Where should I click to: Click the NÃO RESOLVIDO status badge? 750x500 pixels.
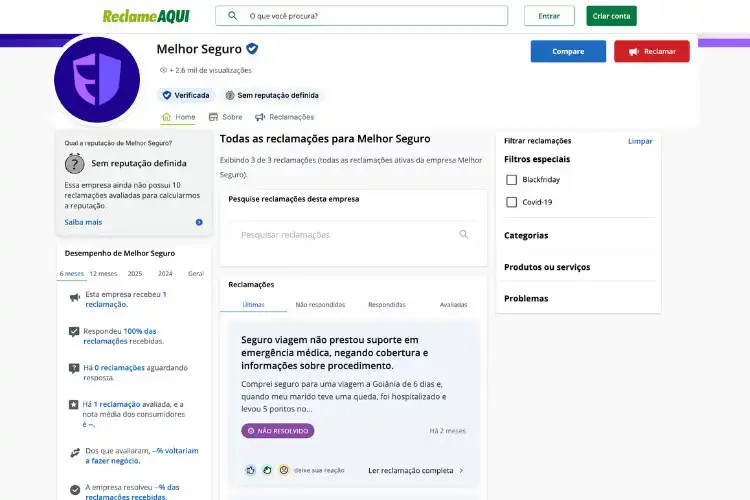[277, 431]
